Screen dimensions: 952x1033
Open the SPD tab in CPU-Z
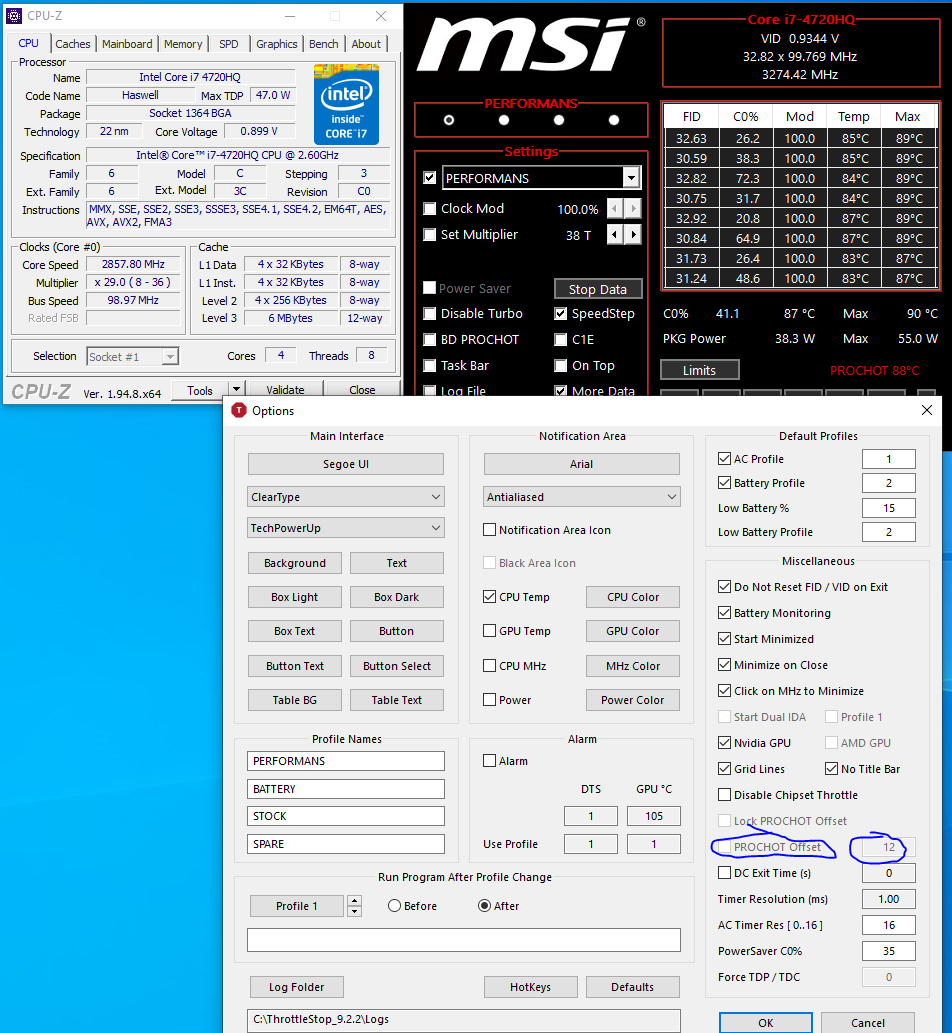pos(229,43)
